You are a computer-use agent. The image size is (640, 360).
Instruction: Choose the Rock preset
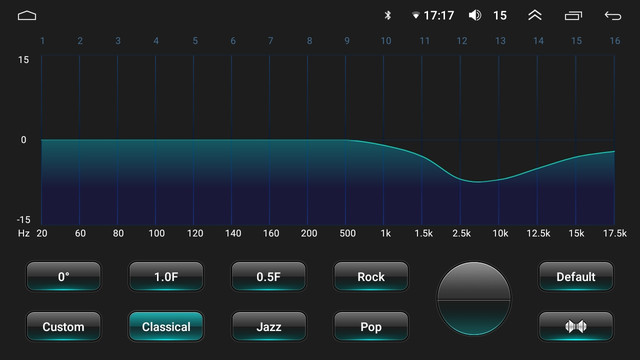coord(371,276)
